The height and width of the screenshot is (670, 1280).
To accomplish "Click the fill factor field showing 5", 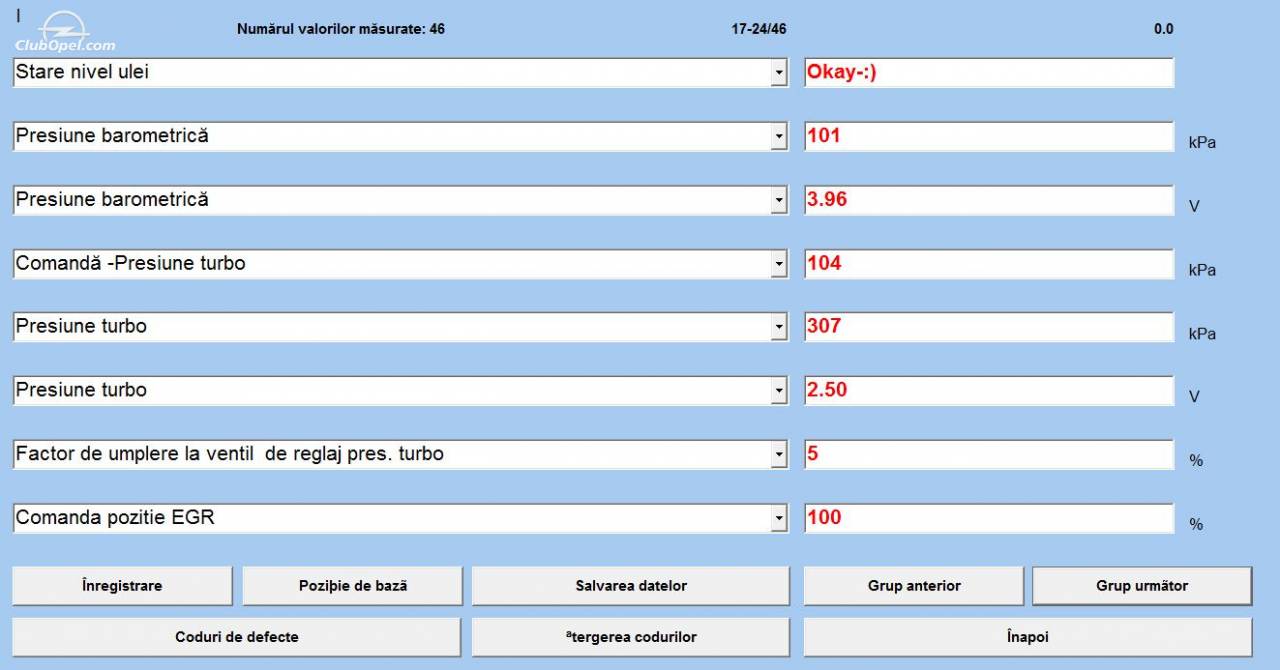I will 989,455.
